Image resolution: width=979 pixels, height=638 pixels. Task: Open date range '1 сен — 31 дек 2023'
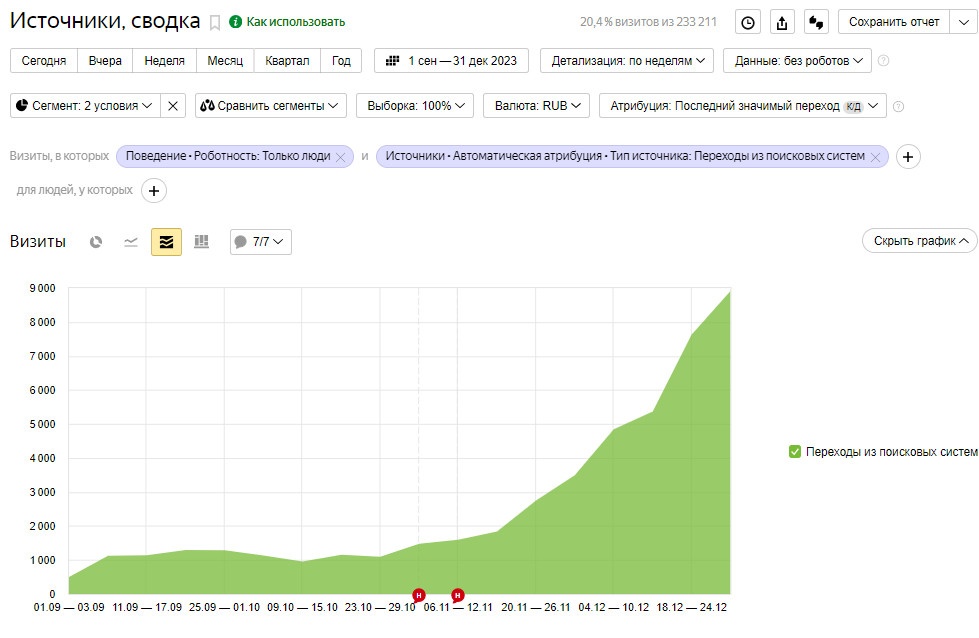click(x=451, y=61)
